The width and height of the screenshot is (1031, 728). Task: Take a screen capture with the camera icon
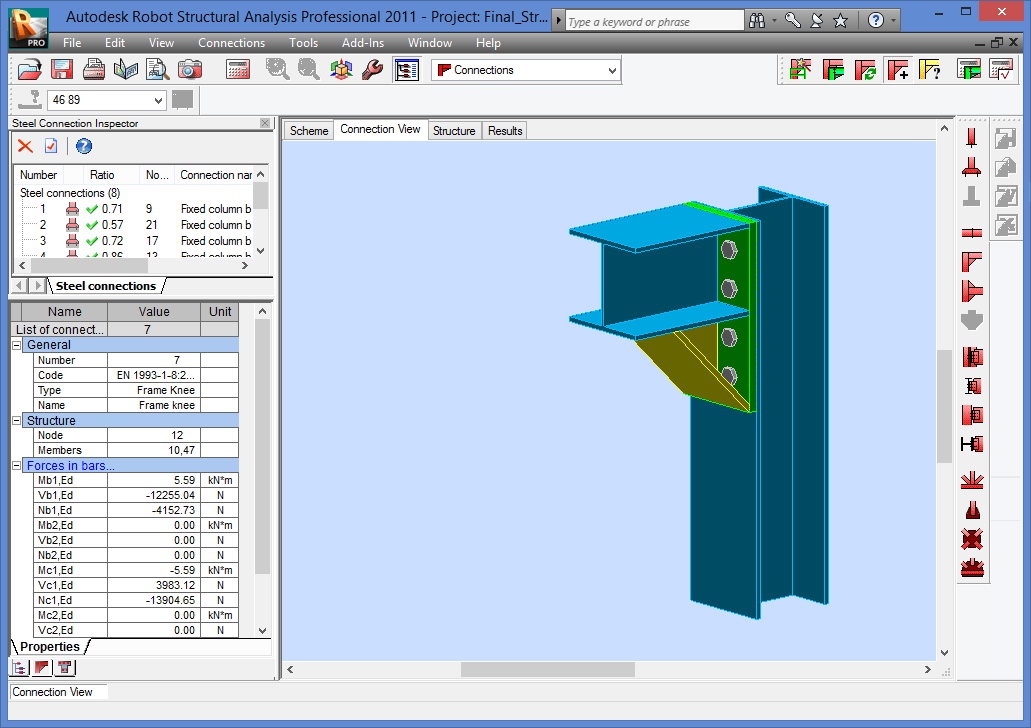point(190,70)
